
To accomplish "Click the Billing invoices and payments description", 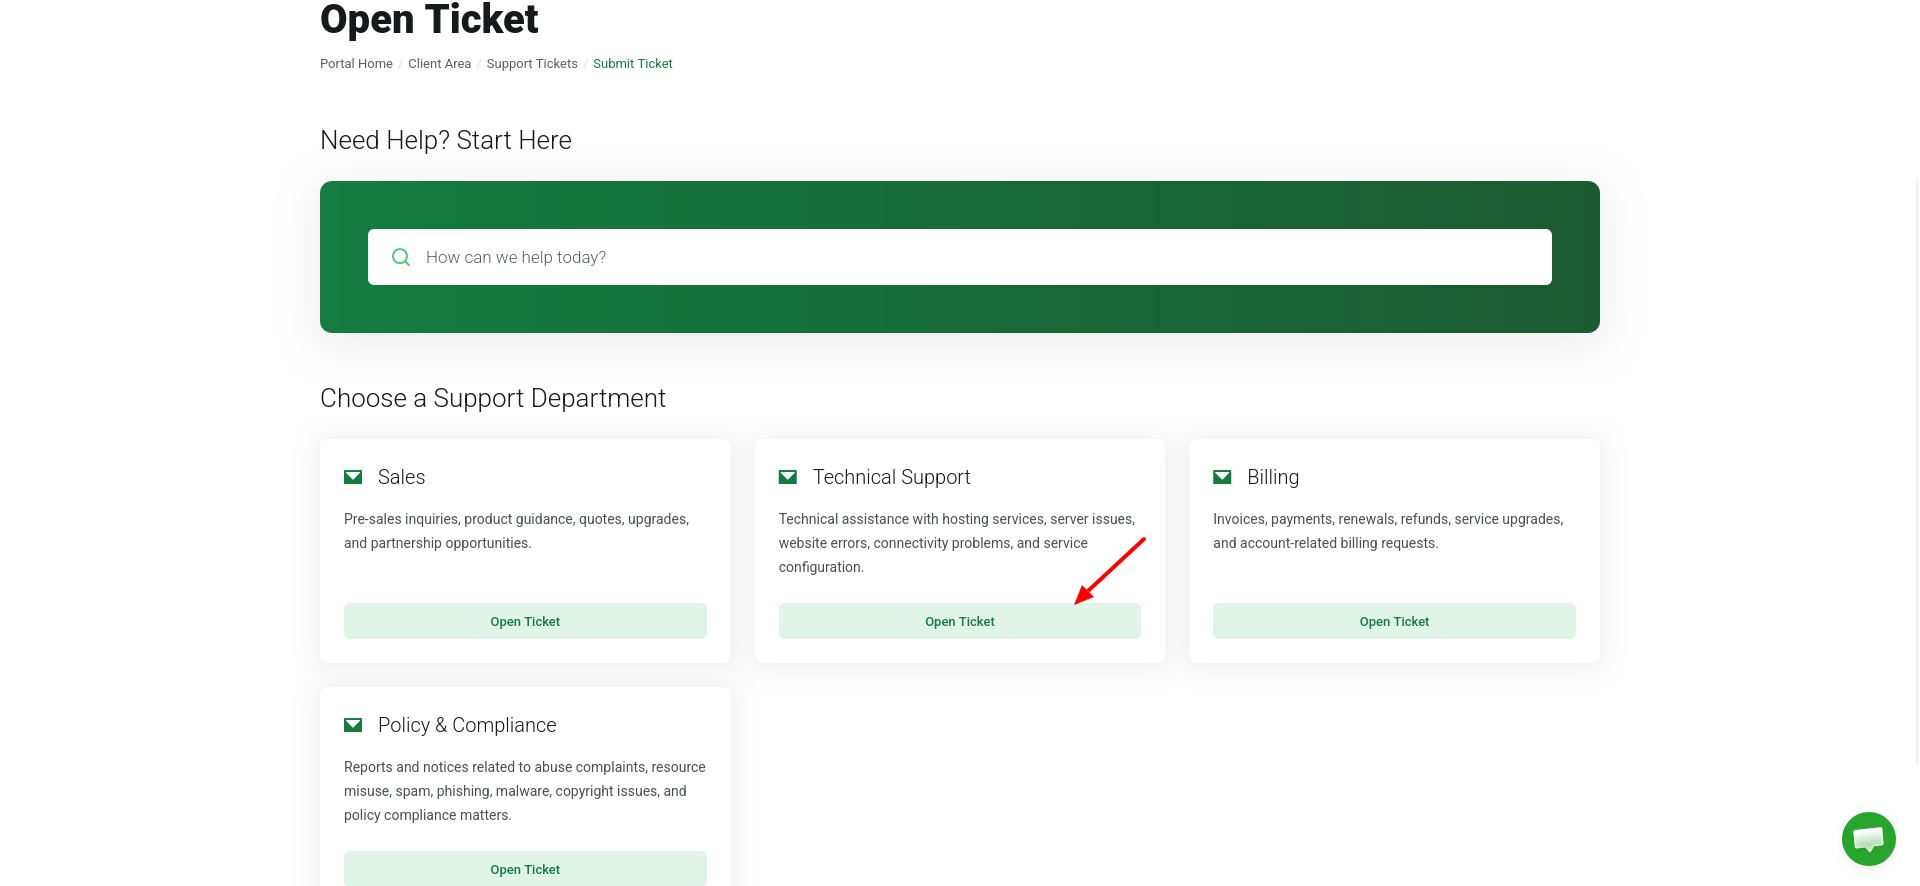I will 1388,531.
